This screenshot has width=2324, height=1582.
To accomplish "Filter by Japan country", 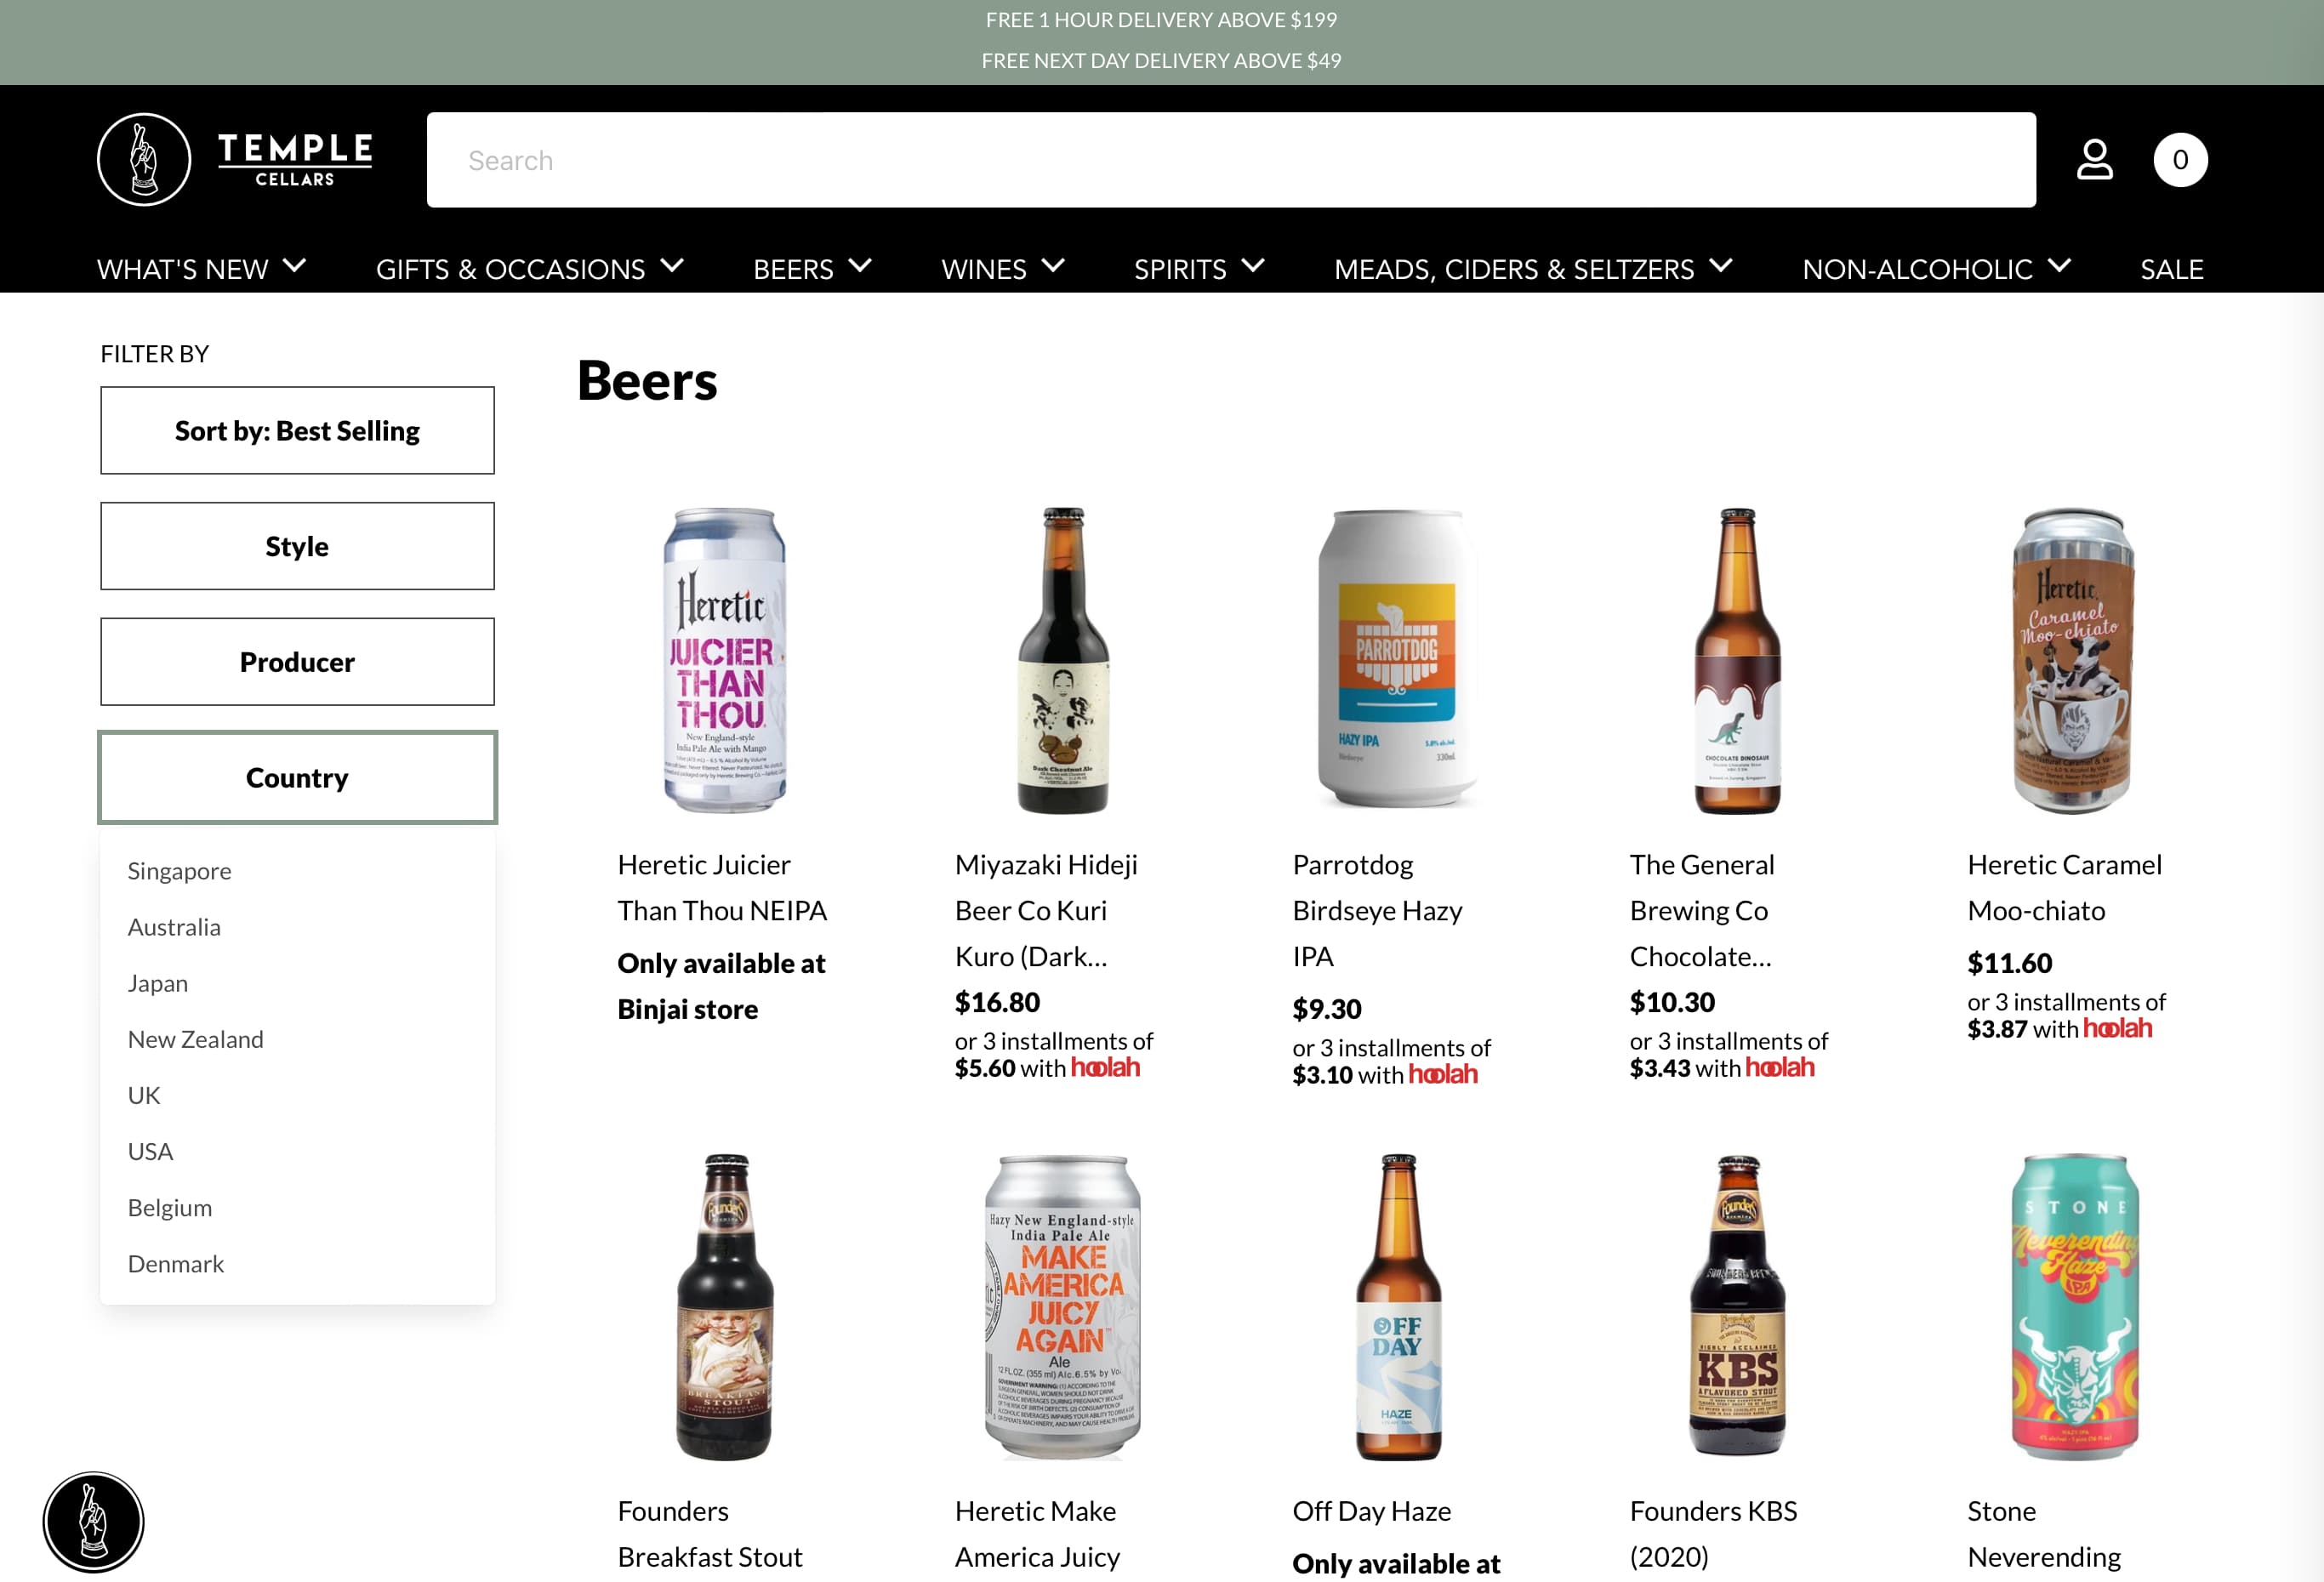I will point(158,983).
